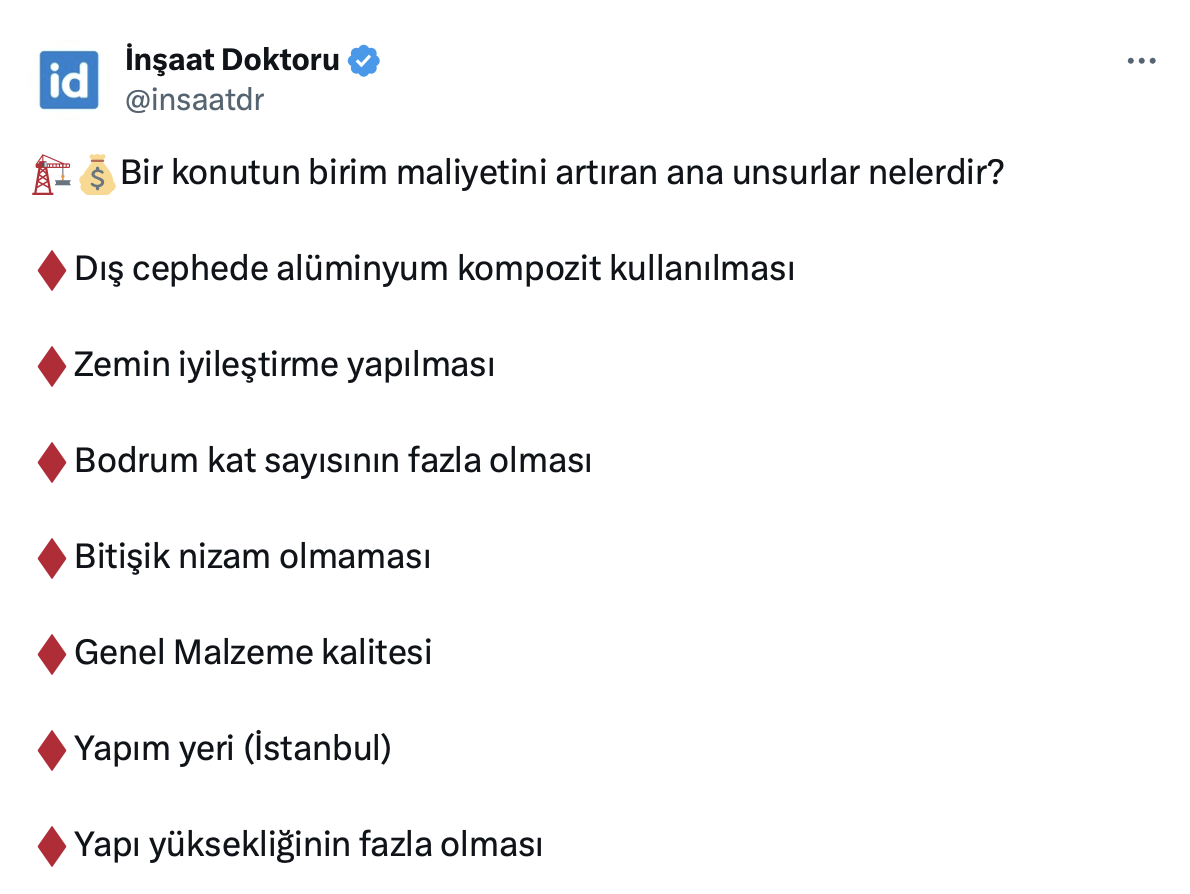Image resolution: width=1190 pixels, height=894 pixels.
Task: Click the Zemin iyileştirme yapılması text
Action: point(284,366)
